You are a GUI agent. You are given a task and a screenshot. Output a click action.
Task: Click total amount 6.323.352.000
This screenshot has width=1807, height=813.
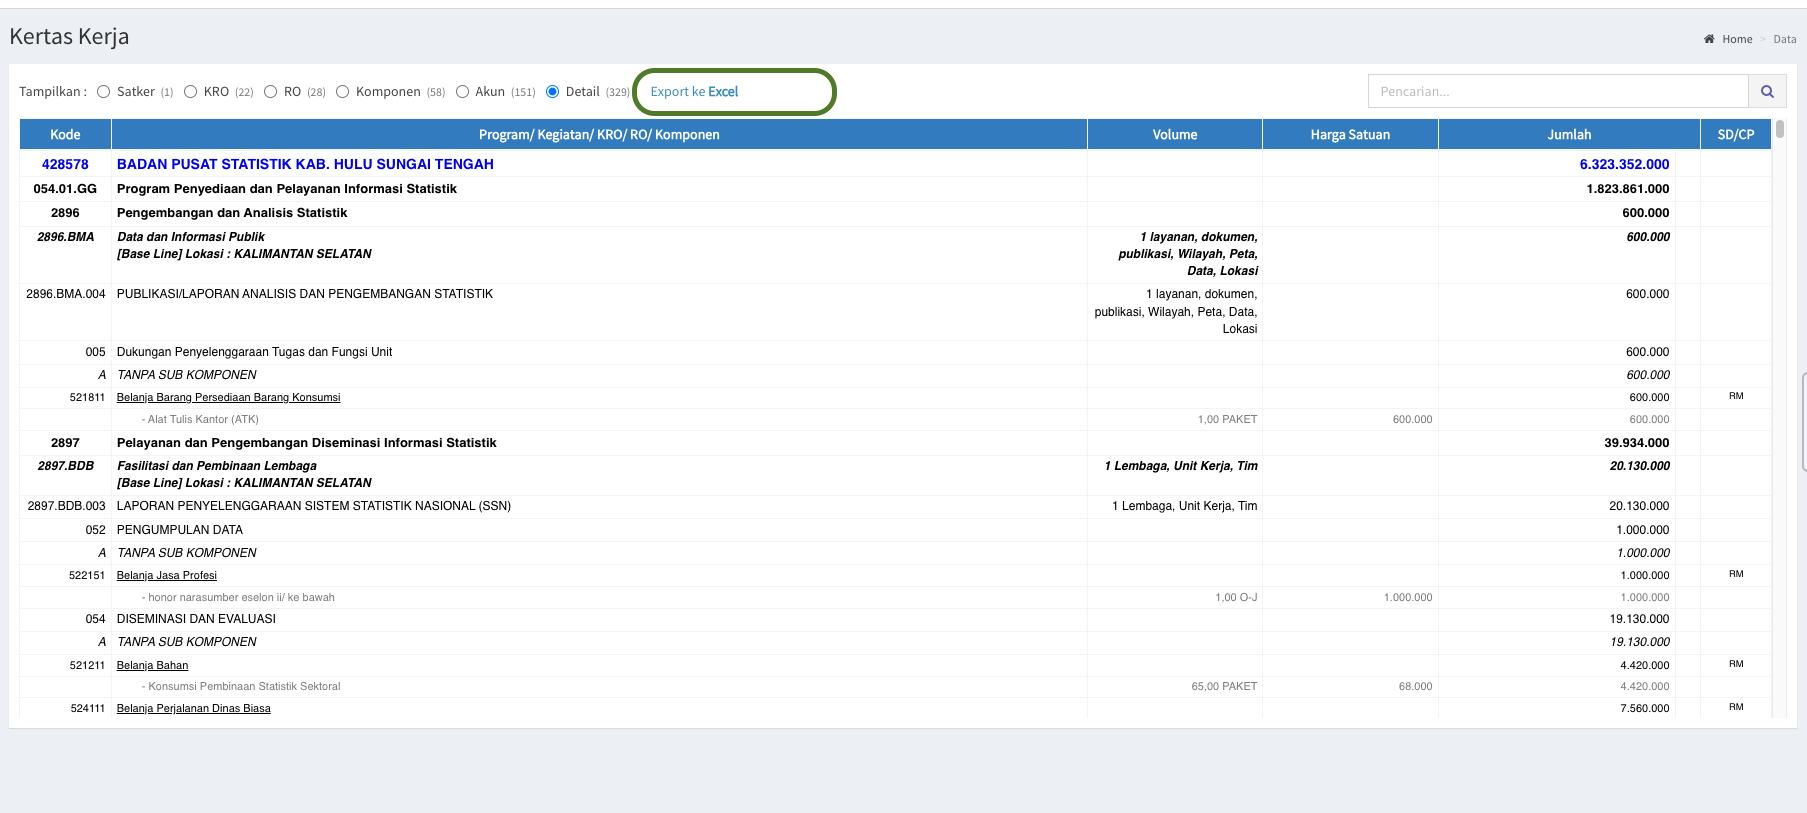[x=1624, y=164]
